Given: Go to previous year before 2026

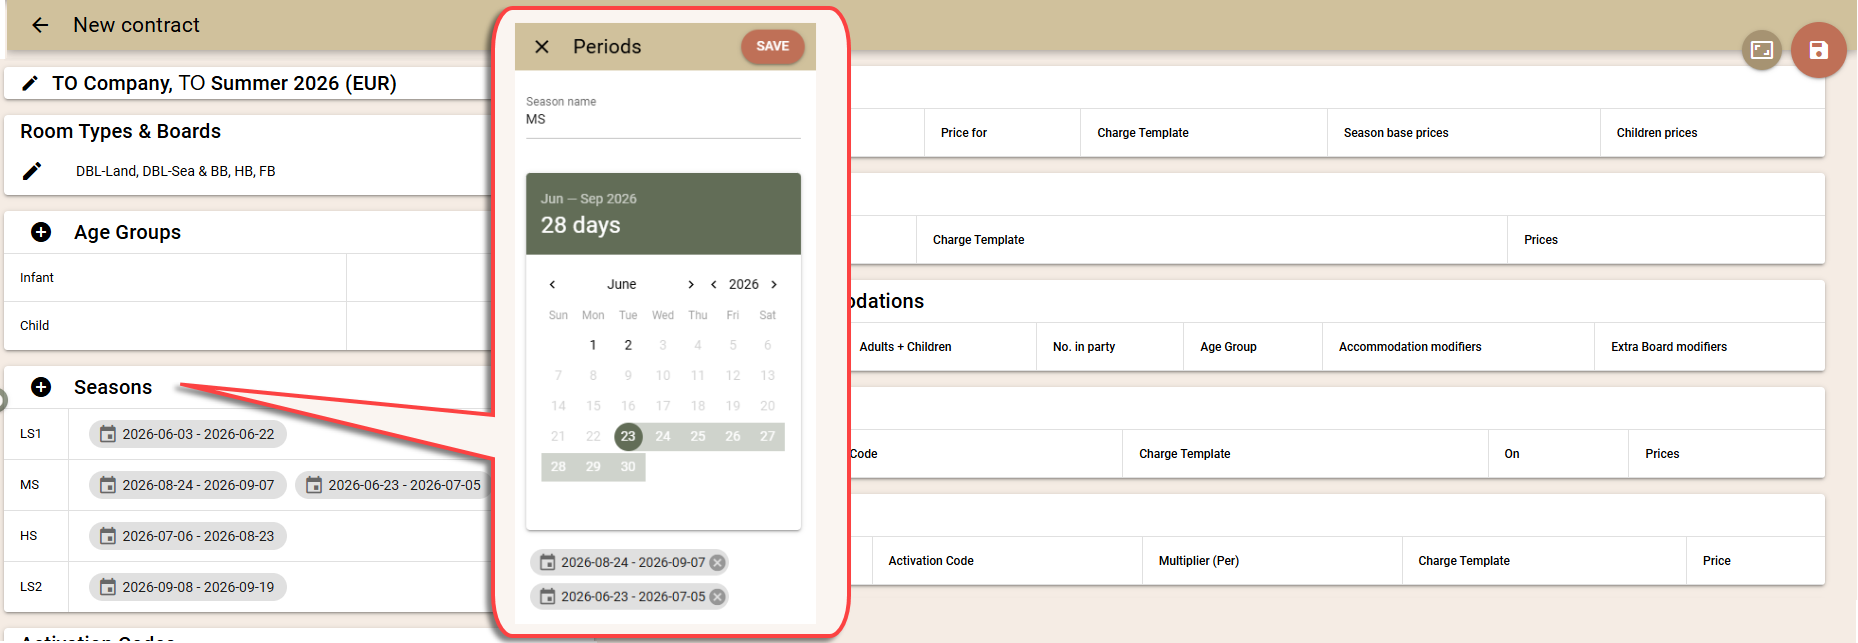Looking at the screenshot, I should point(713,284).
